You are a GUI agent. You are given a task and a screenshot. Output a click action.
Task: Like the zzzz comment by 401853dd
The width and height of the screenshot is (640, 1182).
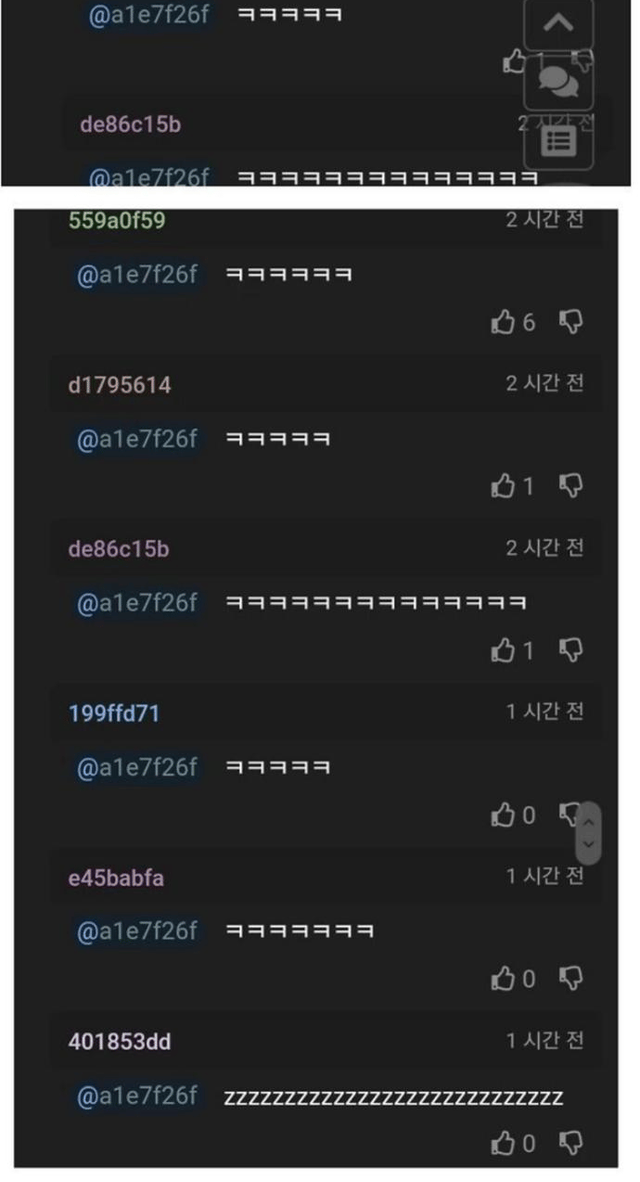(503, 1144)
